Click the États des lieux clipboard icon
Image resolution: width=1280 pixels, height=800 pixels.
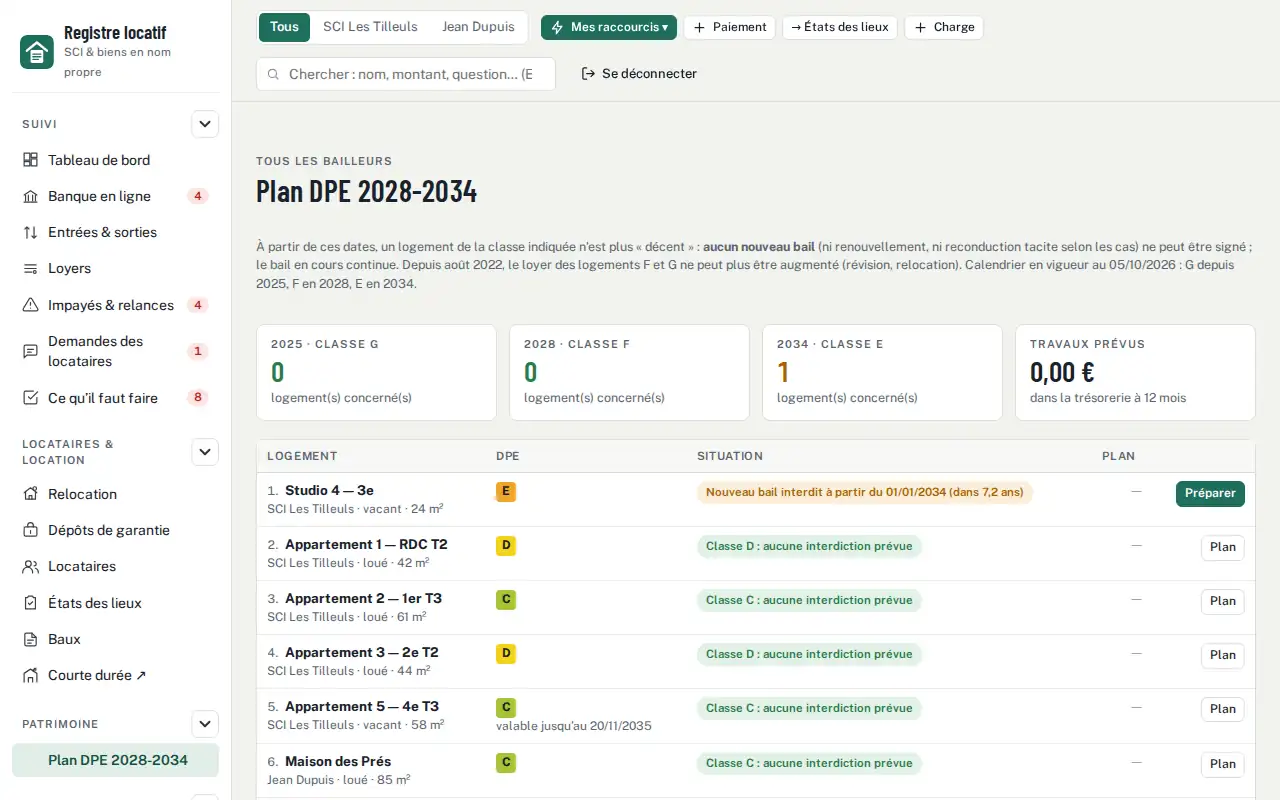pos(30,603)
